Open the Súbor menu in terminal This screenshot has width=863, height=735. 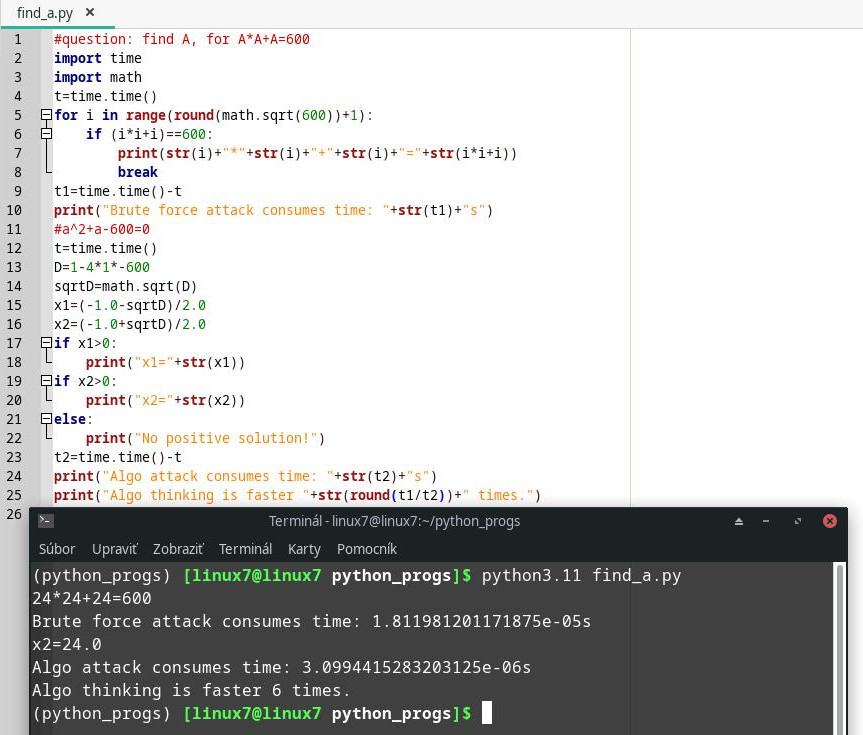(57, 549)
